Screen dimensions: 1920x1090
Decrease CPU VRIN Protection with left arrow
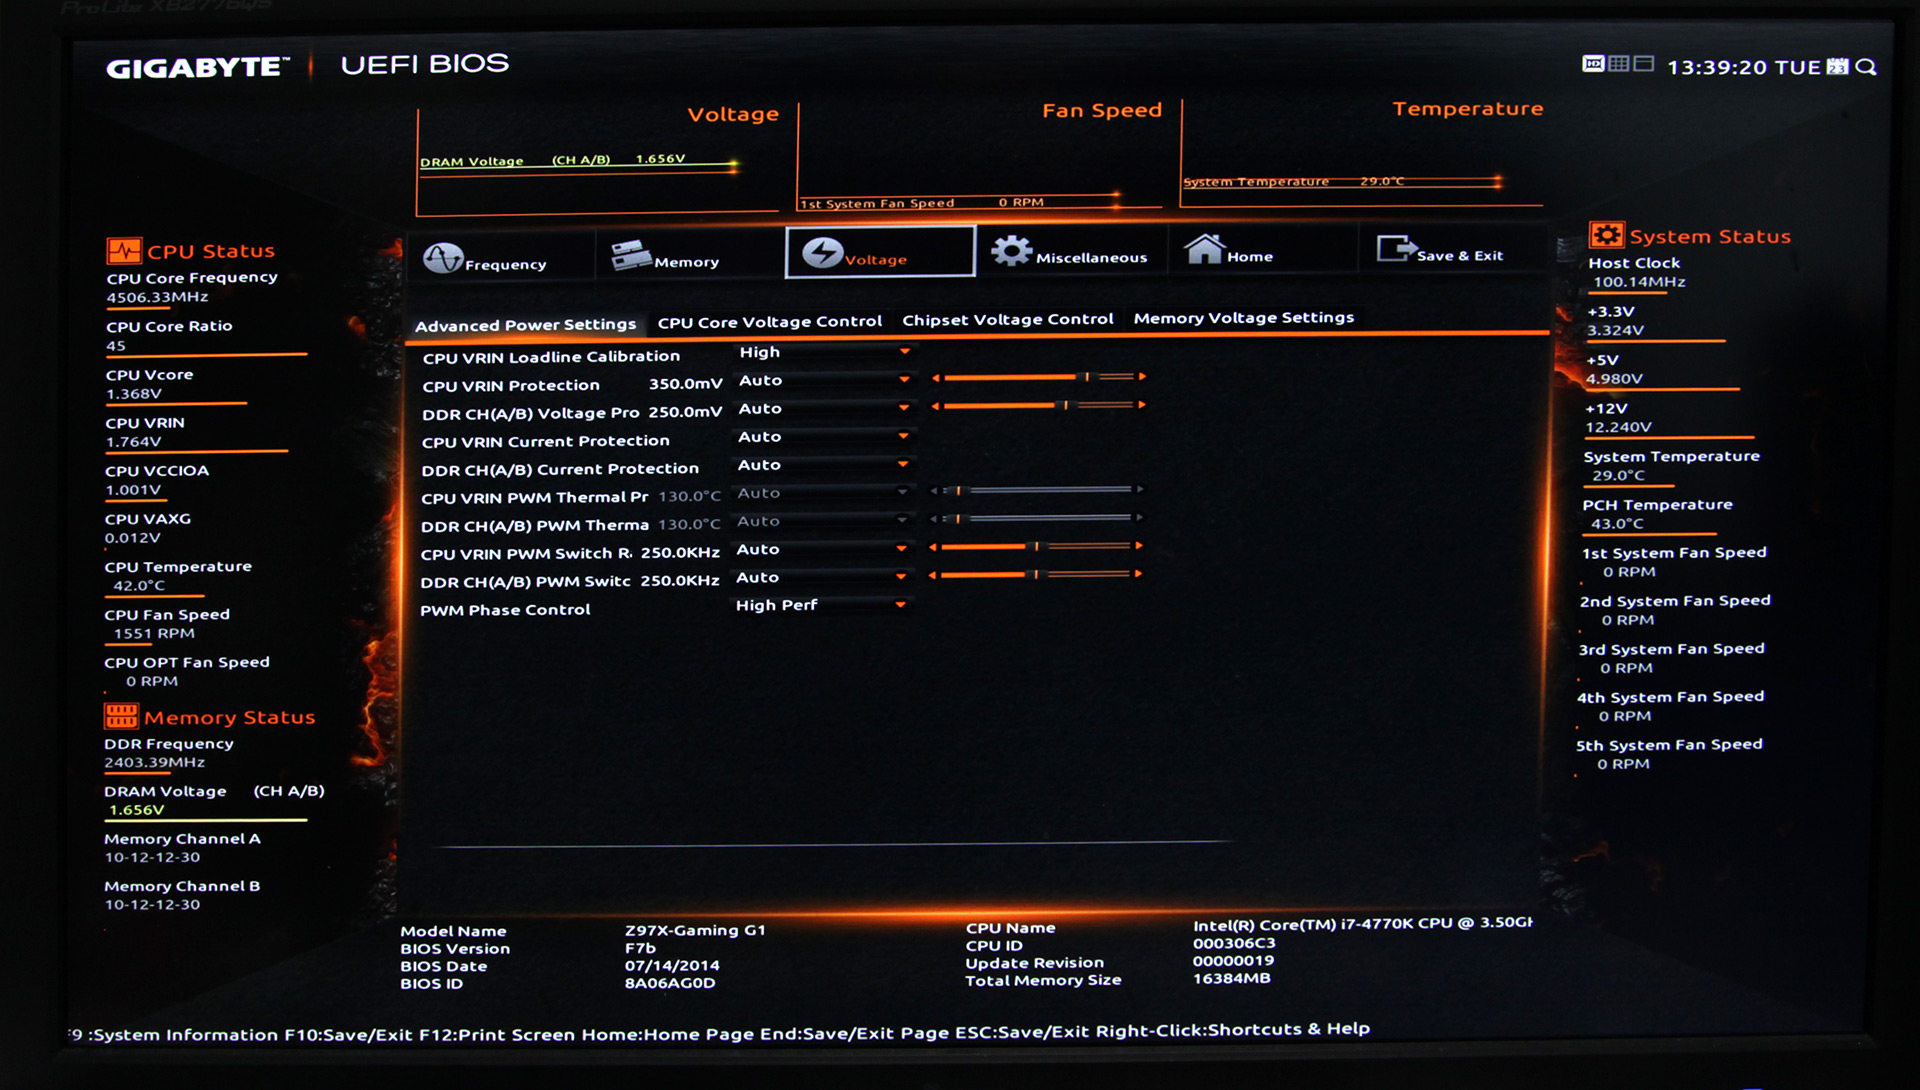click(x=936, y=378)
